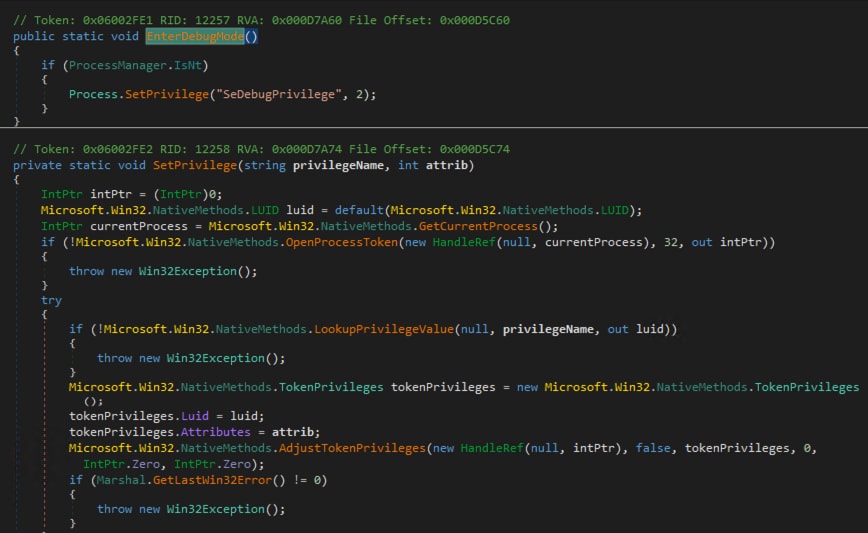The width and height of the screenshot is (868, 533).
Task: Click privilegeName parameter in SetPrivilege signature
Action: click(x=338, y=165)
